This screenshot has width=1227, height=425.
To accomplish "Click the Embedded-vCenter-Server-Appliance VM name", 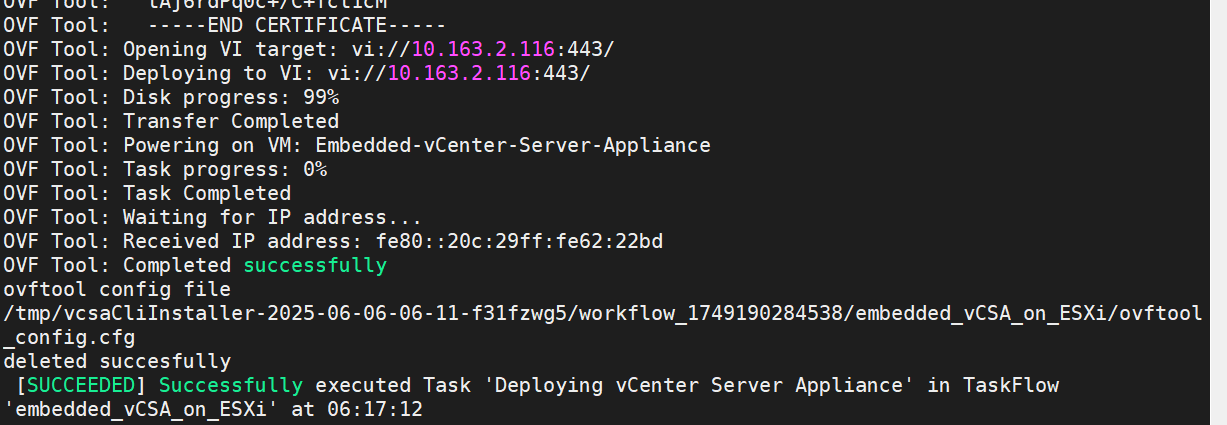I will (513, 145).
